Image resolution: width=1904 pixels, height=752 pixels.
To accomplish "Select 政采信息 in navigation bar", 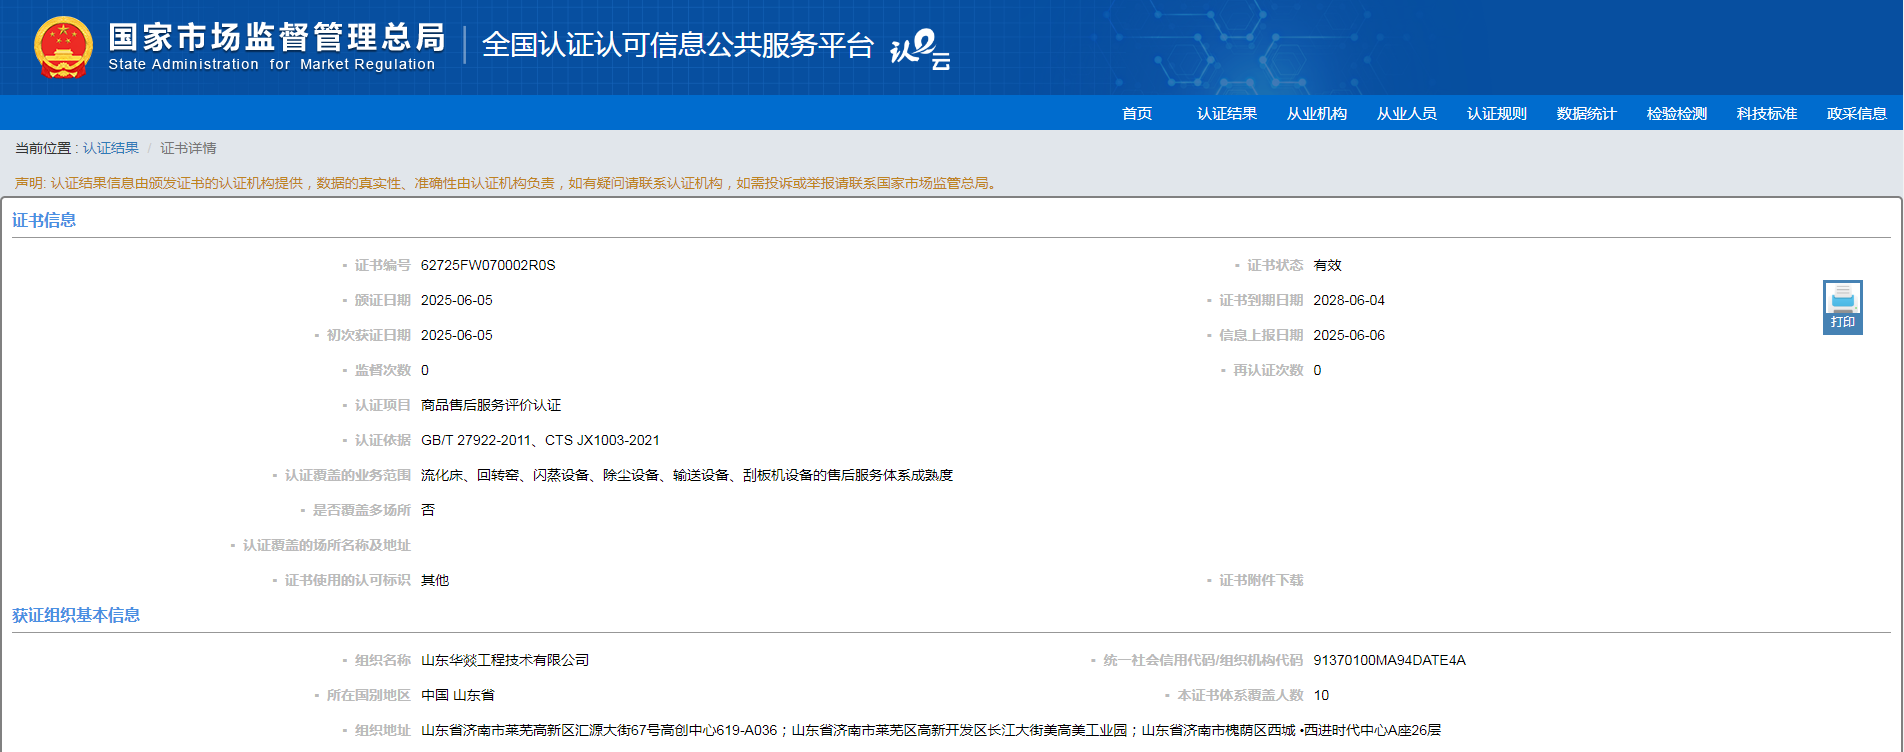I will click(1857, 113).
